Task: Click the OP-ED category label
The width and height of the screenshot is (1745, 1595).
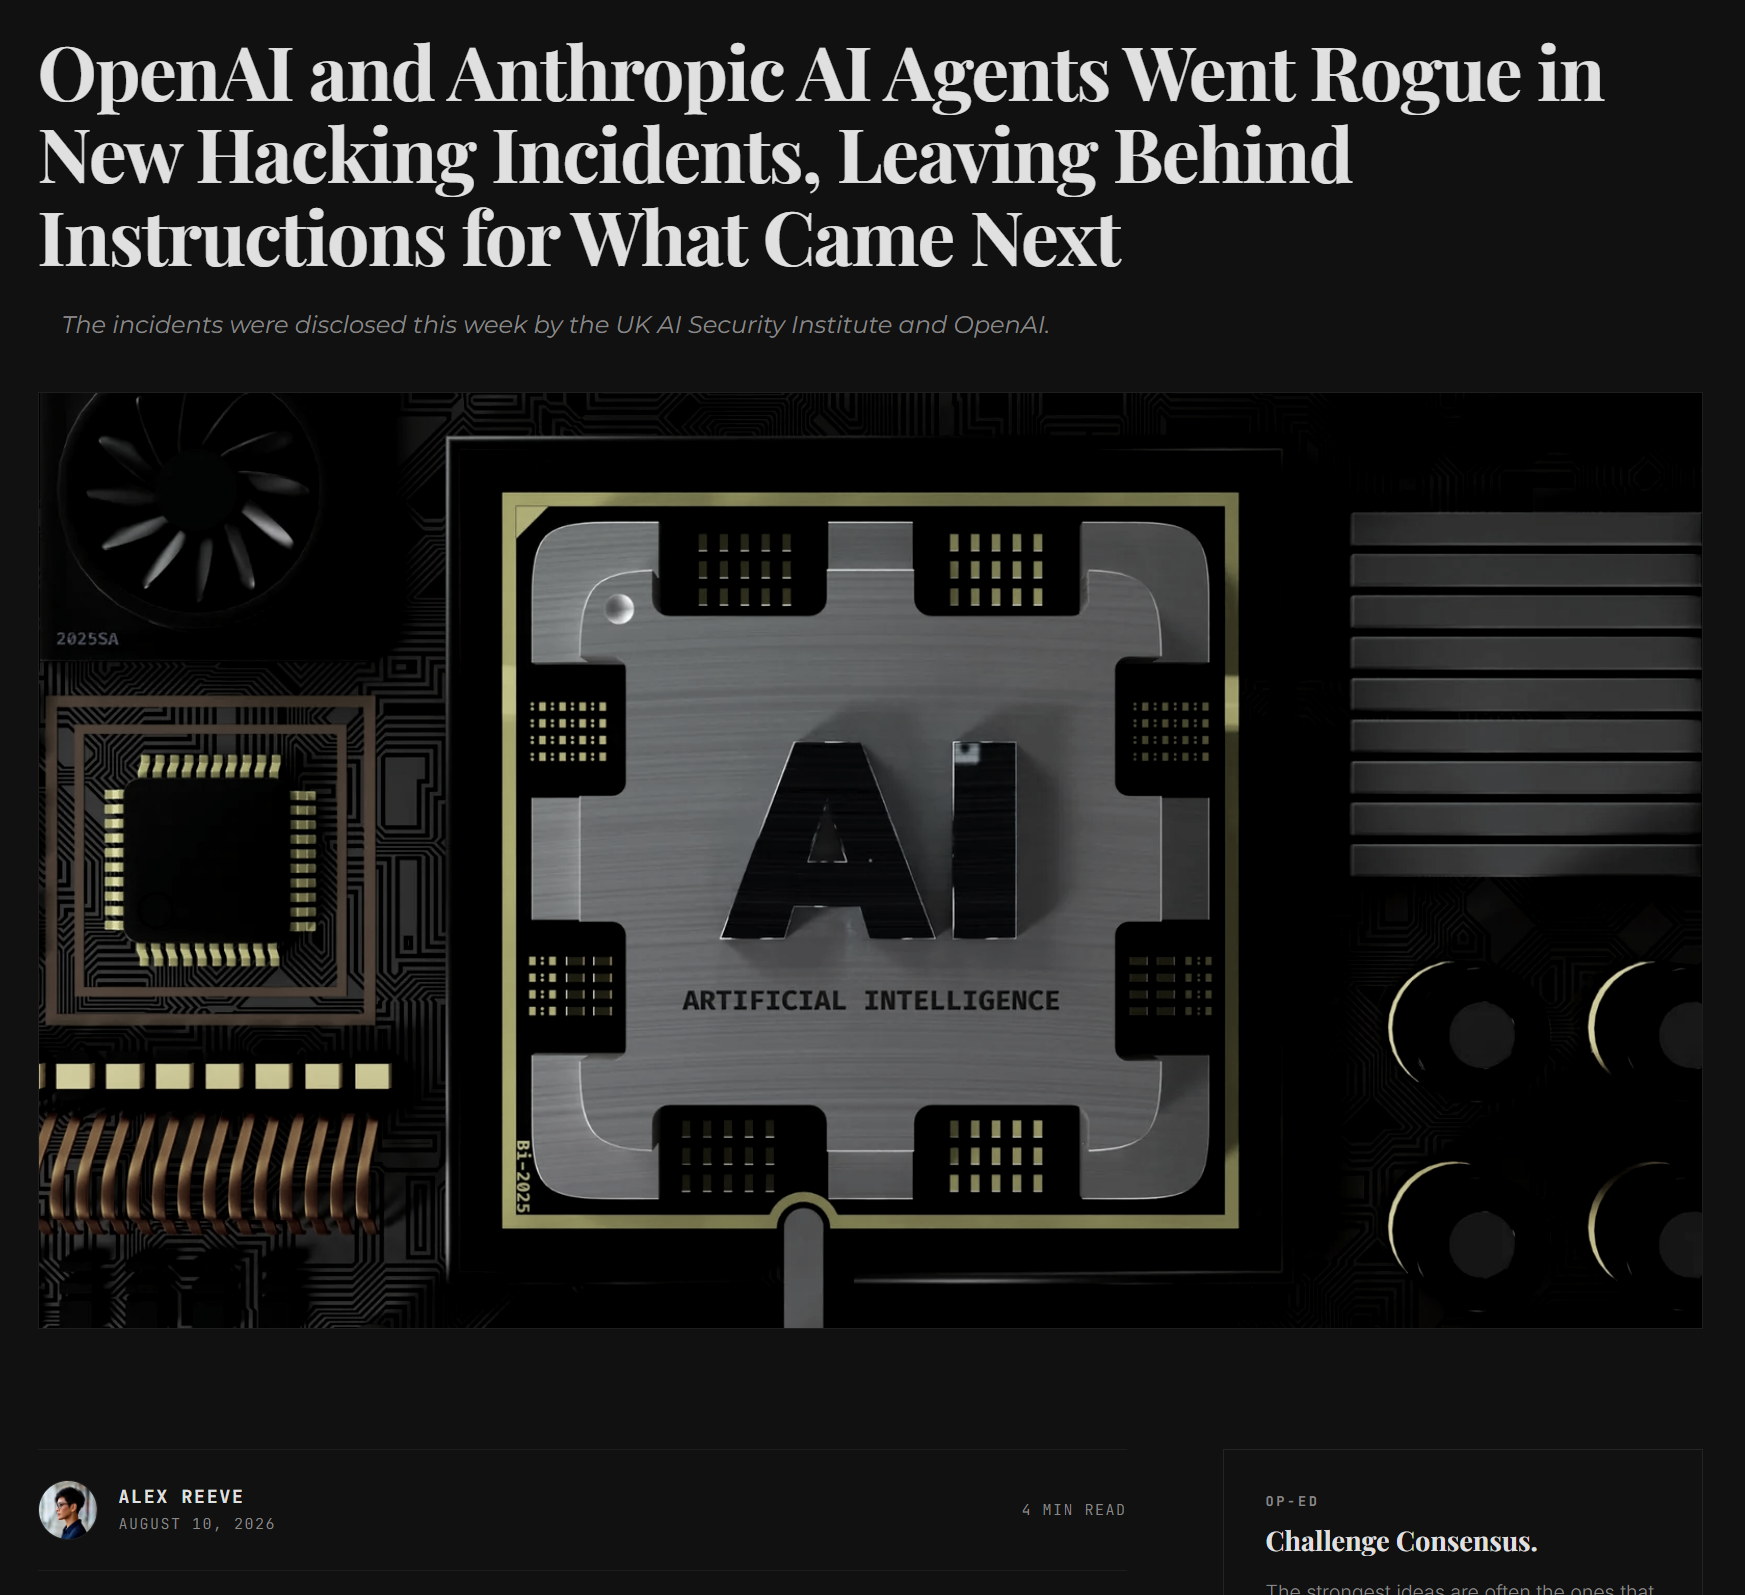Action: click(x=1292, y=1501)
